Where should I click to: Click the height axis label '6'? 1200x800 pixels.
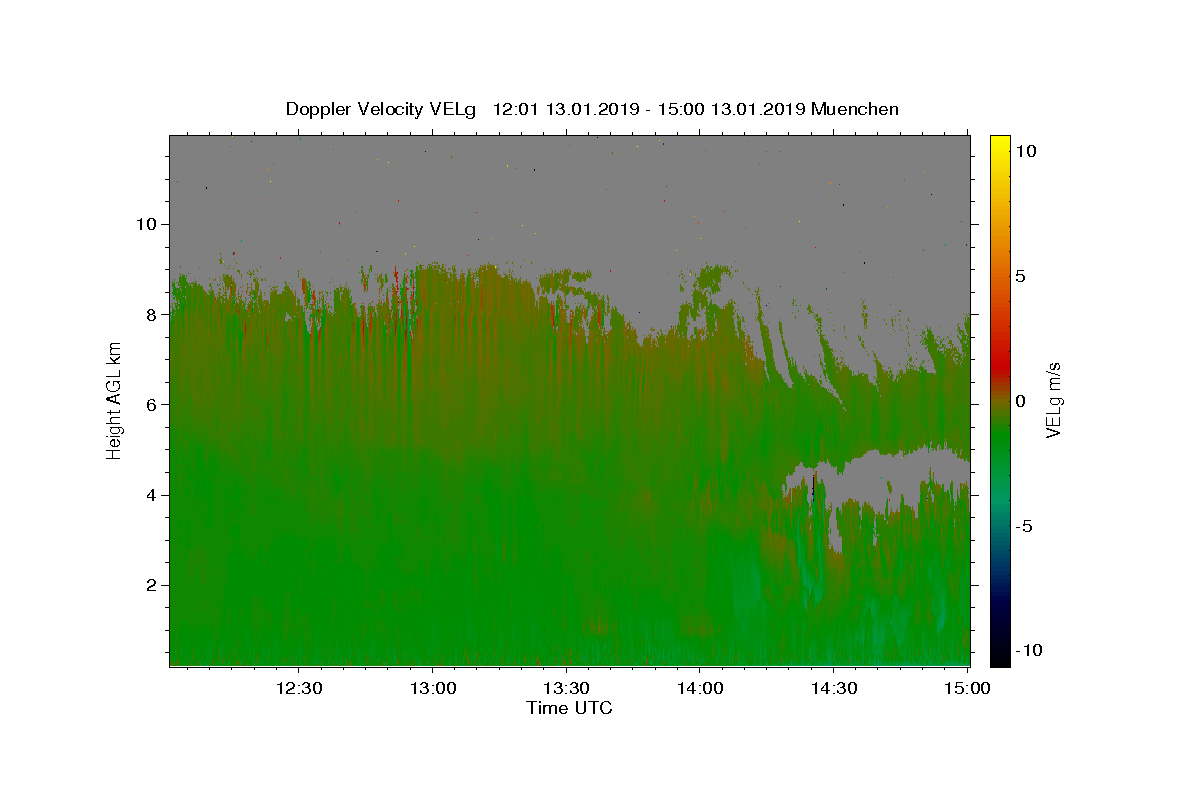click(x=152, y=405)
